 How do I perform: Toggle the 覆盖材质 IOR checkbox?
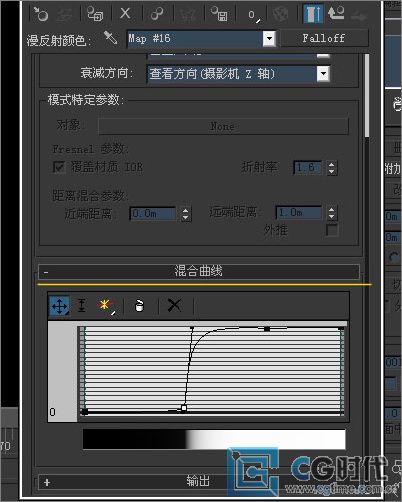pyautogui.click(x=59, y=167)
